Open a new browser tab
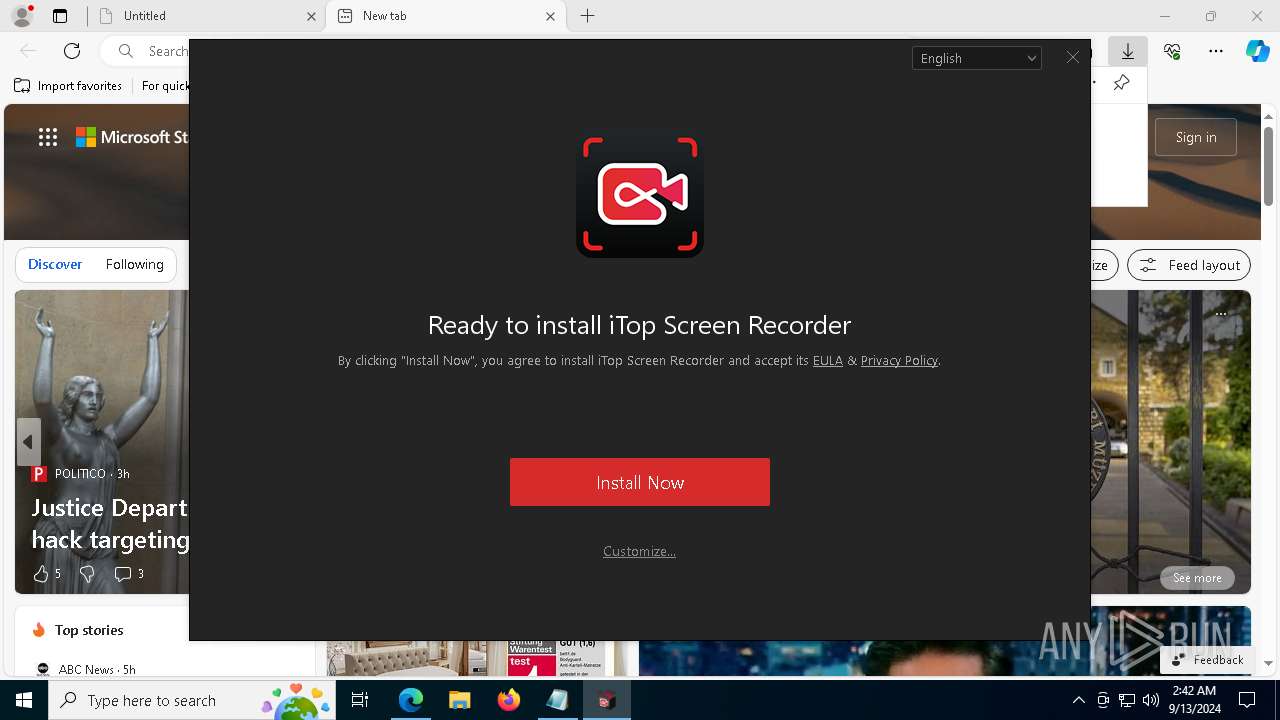Screen dimensions: 1280x720 [588, 16]
